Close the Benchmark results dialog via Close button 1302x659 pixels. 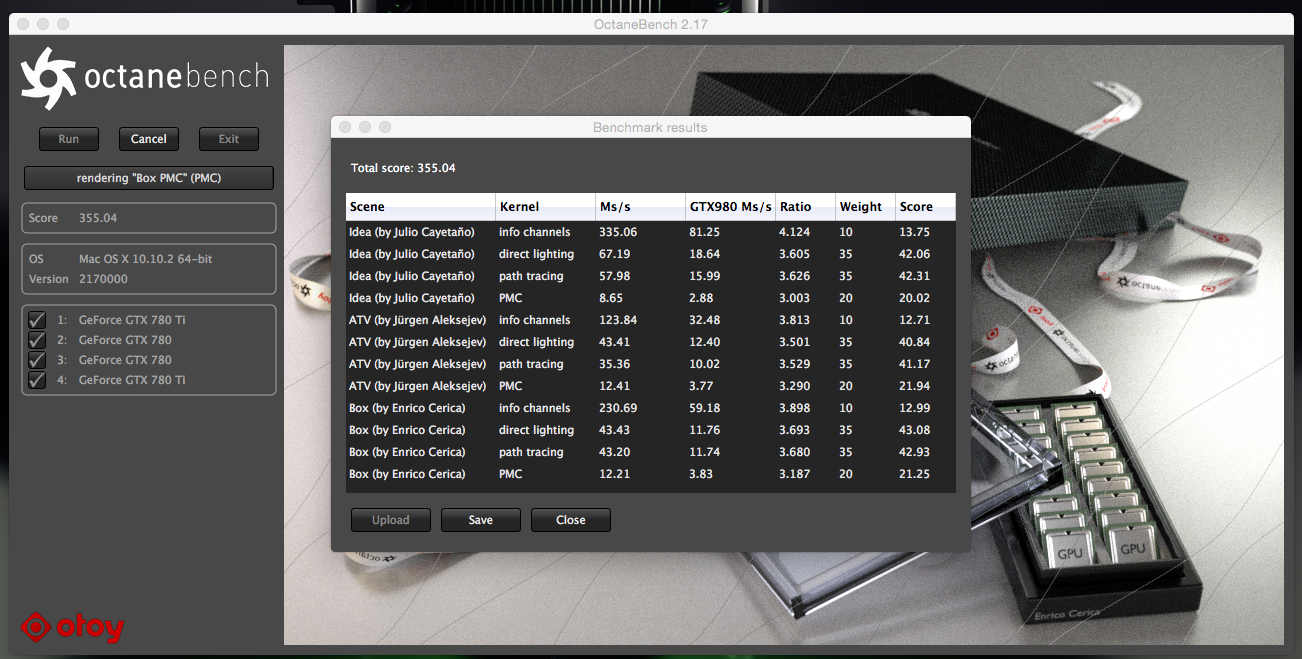click(571, 520)
